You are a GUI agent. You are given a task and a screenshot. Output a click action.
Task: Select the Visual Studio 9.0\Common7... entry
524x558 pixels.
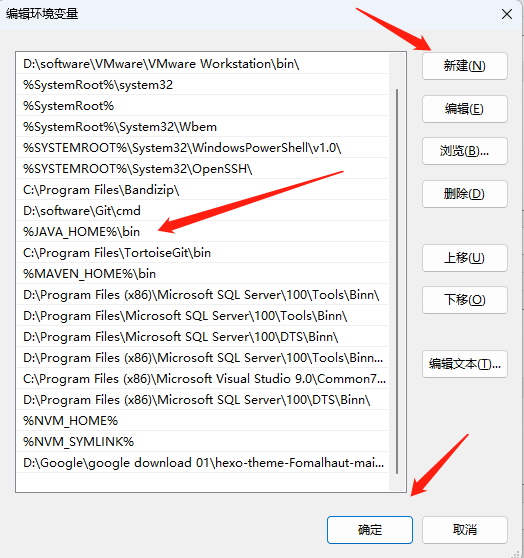click(x=203, y=379)
